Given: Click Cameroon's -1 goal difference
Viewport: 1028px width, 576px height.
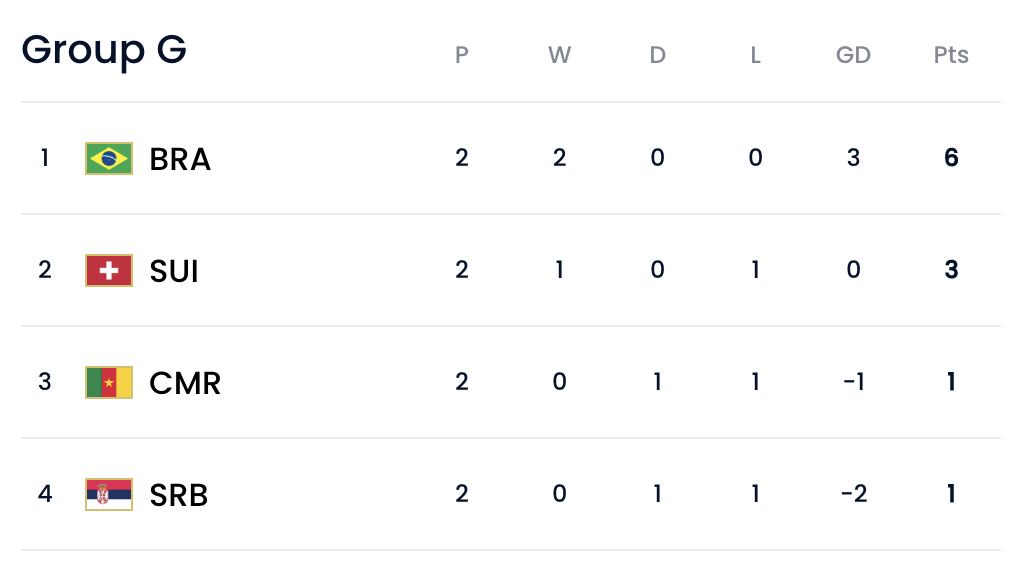Looking at the screenshot, I should pyautogui.click(x=854, y=382).
